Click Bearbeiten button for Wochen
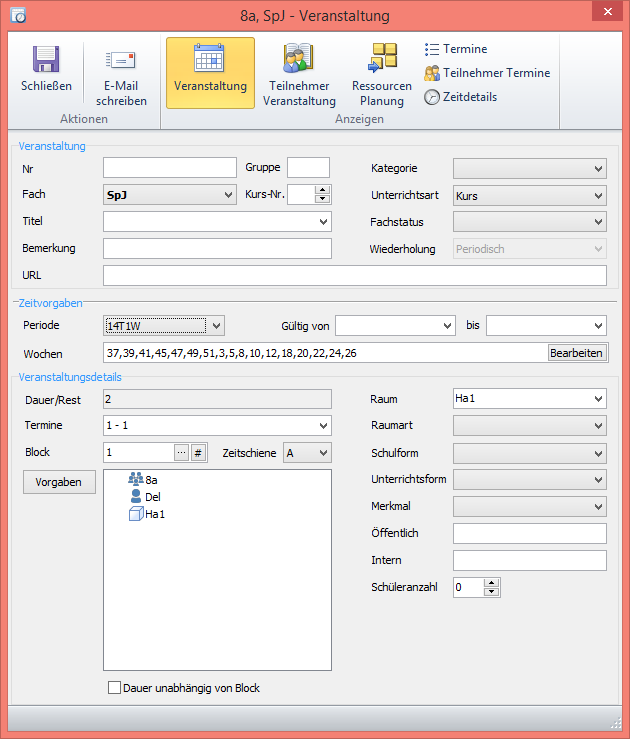The image size is (630, 739). click(x=576, y=353)
